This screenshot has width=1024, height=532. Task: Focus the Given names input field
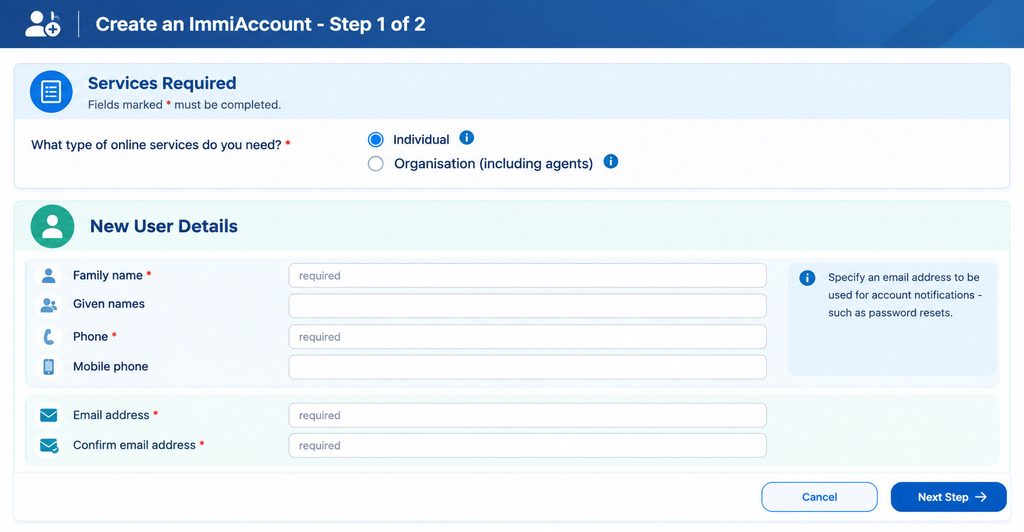pyautogui.click(x=528, y=305)
